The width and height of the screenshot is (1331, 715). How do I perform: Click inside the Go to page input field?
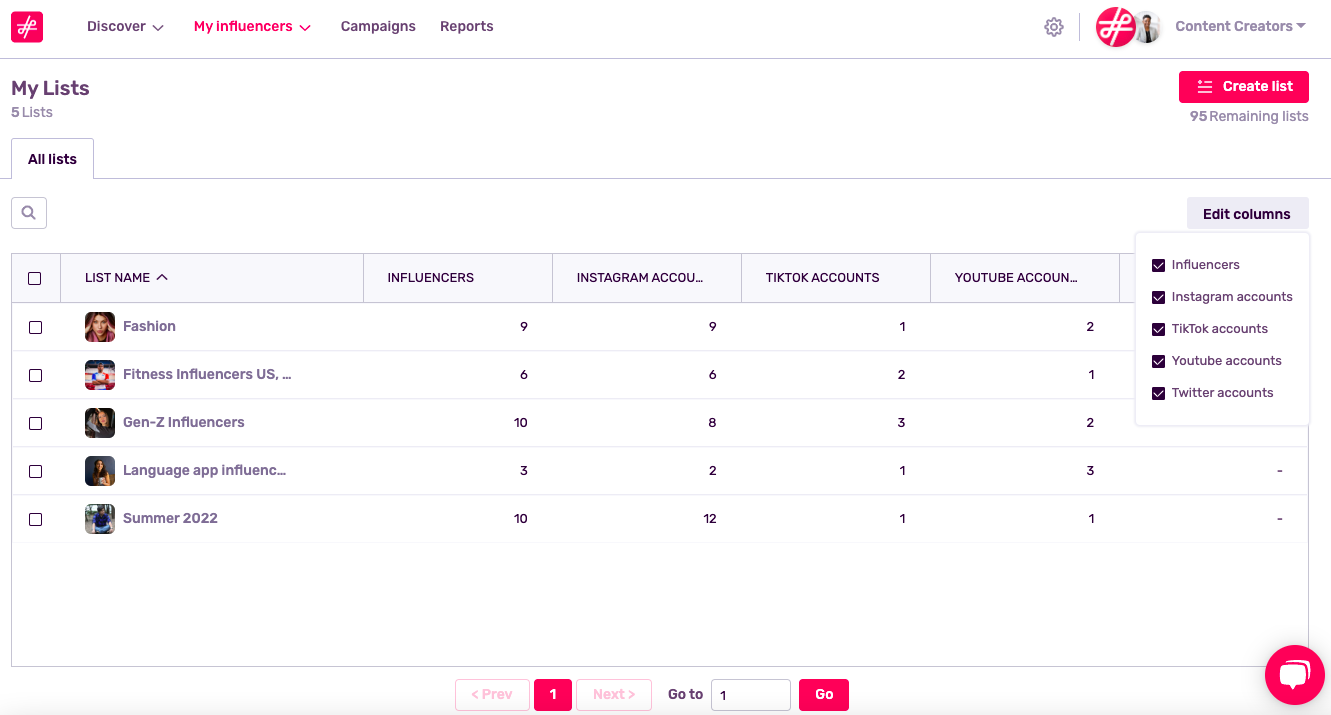tap(750, 694)
